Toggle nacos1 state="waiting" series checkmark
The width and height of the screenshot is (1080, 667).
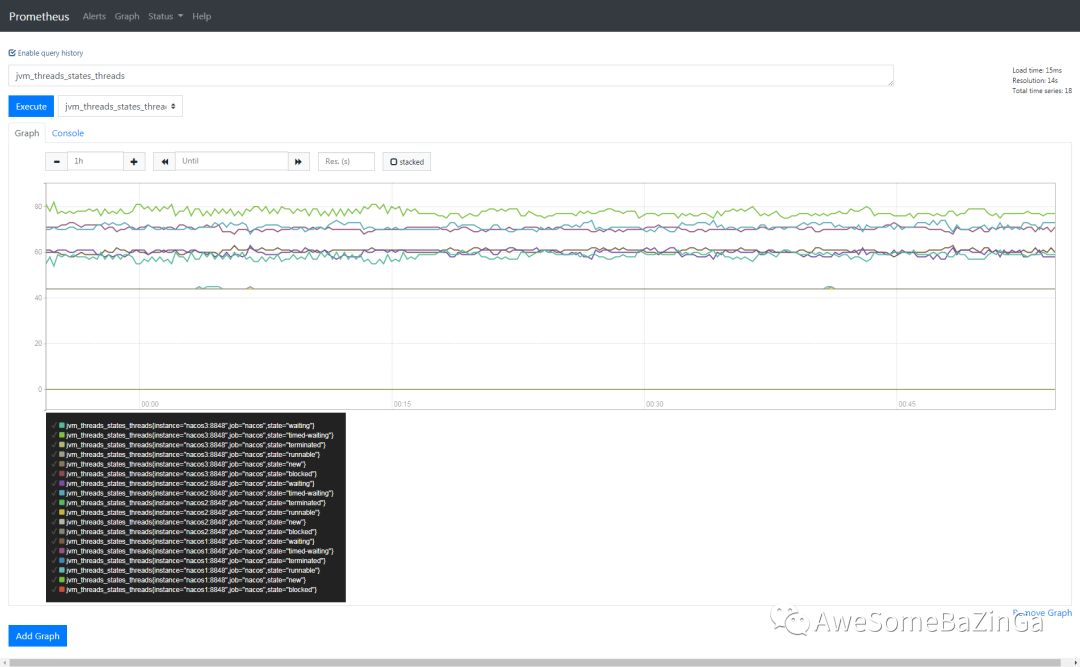(54, 542)
